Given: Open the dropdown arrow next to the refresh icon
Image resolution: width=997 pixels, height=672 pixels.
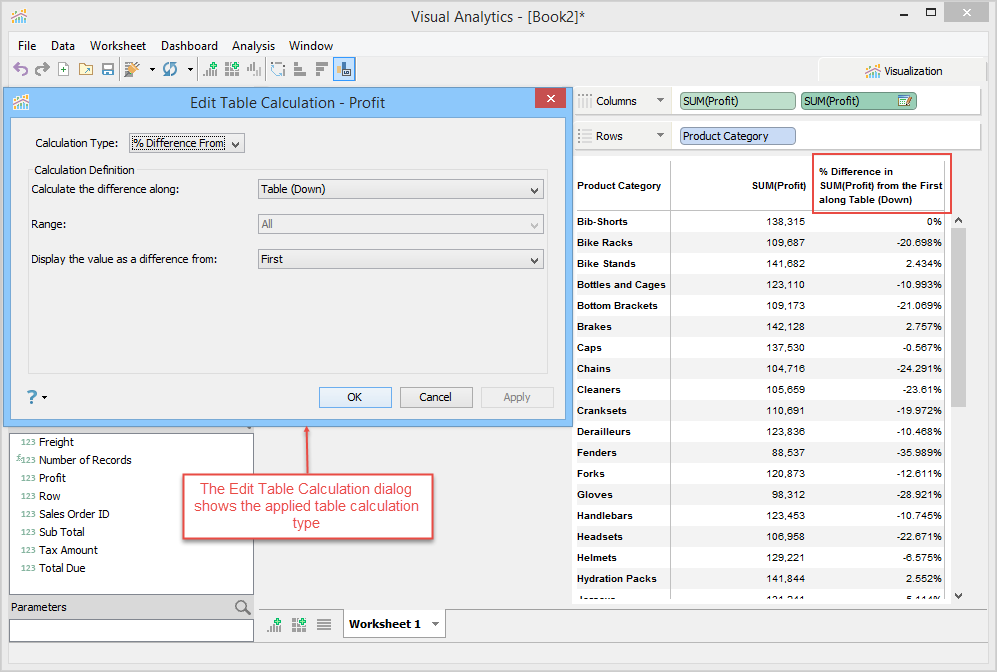Looking at the screenshot, I should [190, 69].
